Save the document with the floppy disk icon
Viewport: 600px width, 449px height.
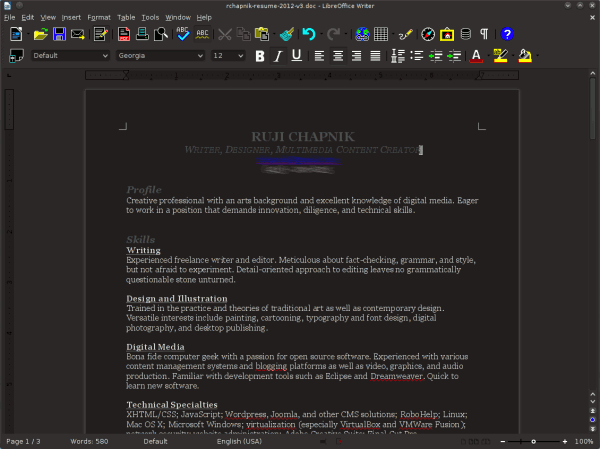pos(59,34)
